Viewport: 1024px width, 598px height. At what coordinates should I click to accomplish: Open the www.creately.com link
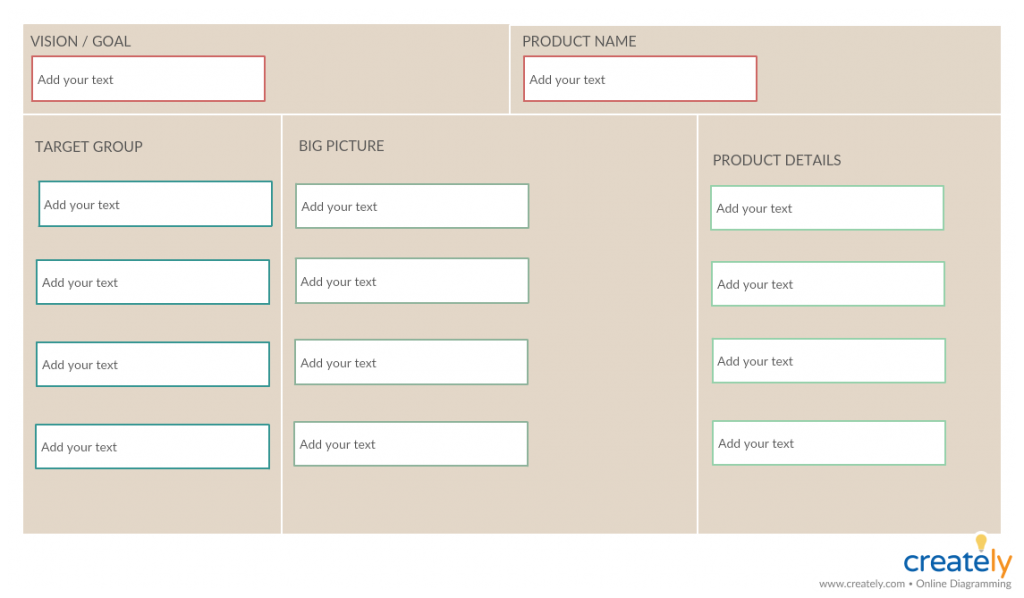pos(862,584)
